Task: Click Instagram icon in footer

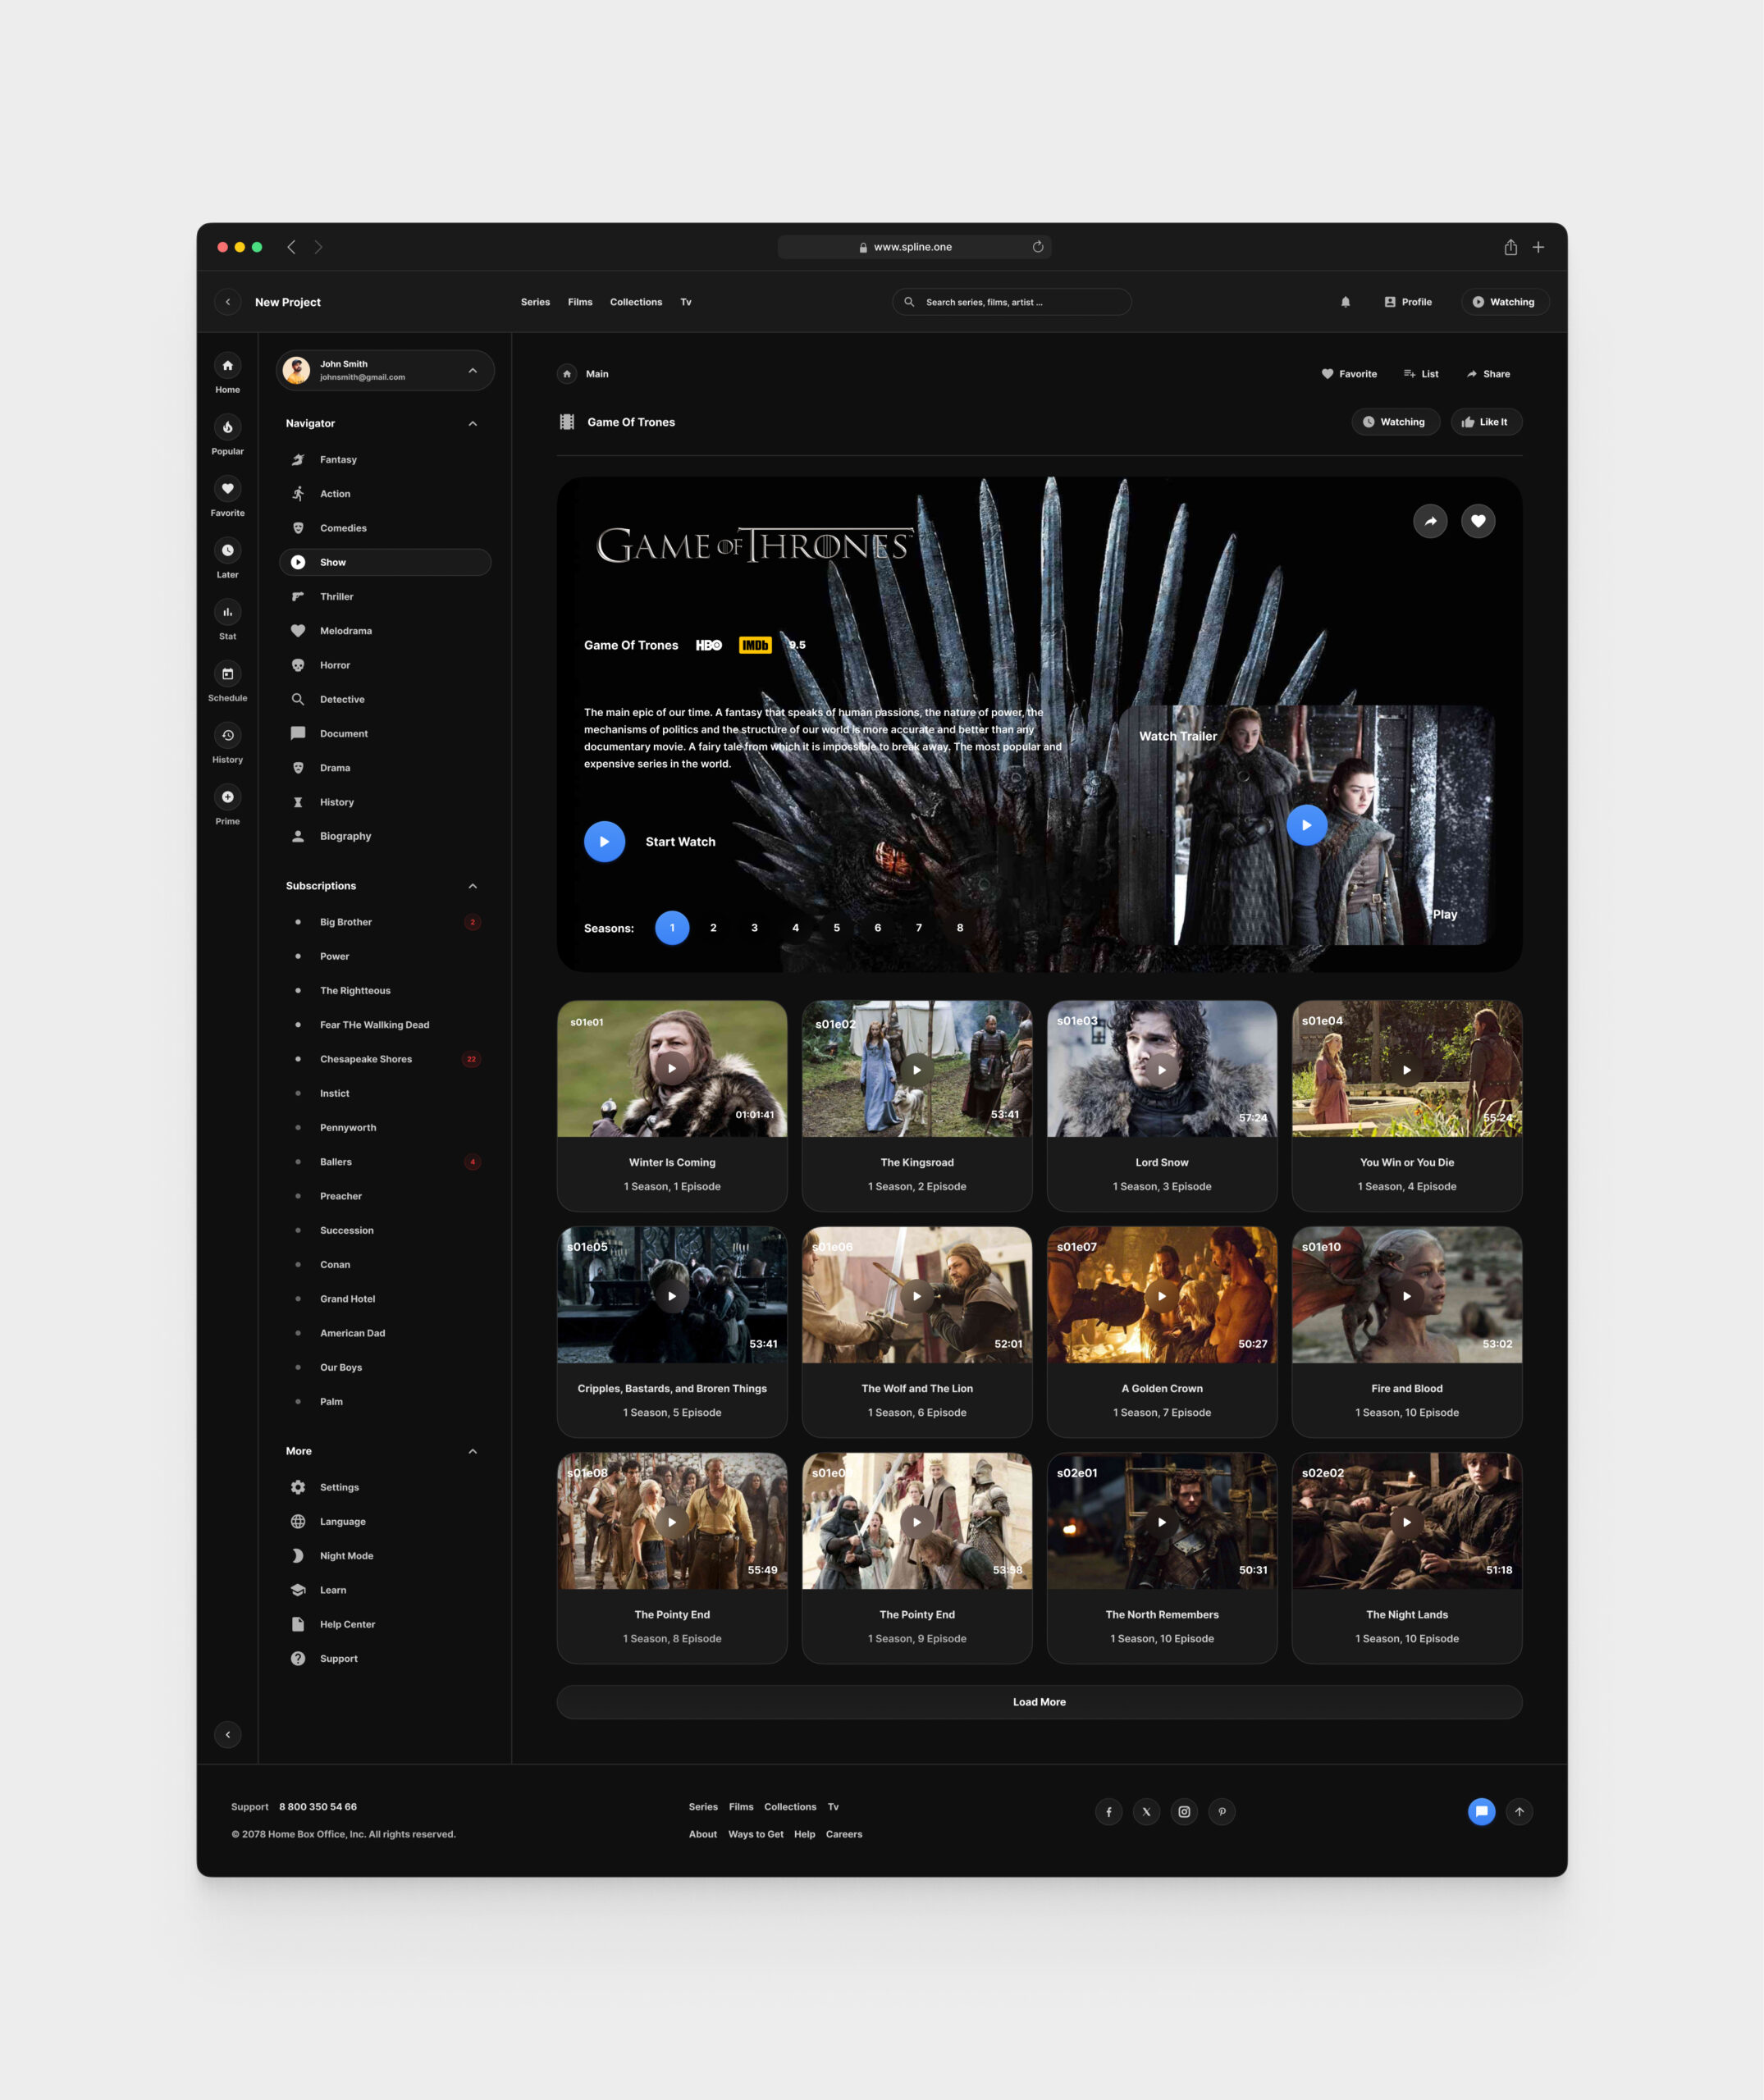Action: [x=1184, y=1811]
